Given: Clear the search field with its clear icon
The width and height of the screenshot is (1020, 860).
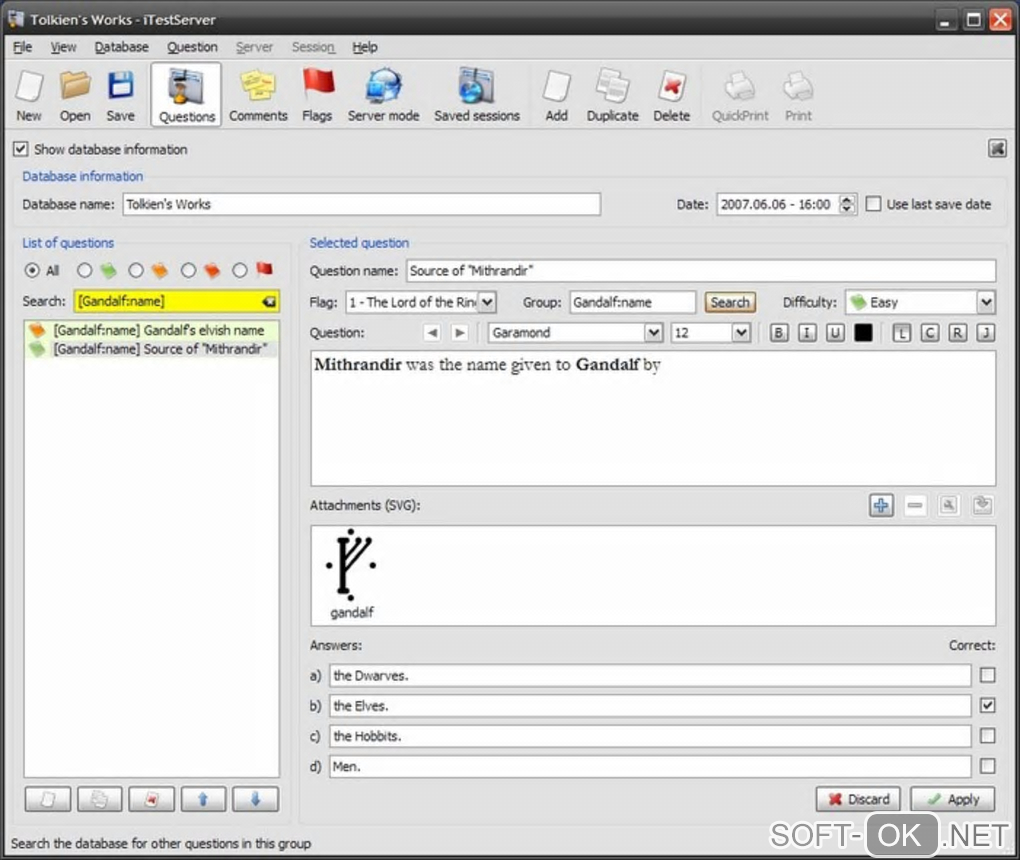Looking at the screenshot, I should pyautogui.click(x=269, y=301).
